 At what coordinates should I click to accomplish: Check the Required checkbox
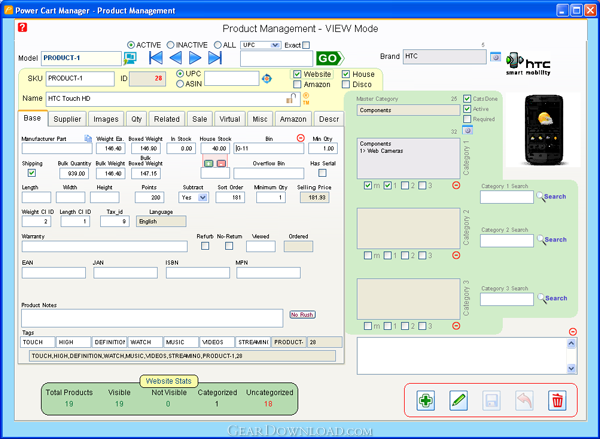(x=467, y=119)
